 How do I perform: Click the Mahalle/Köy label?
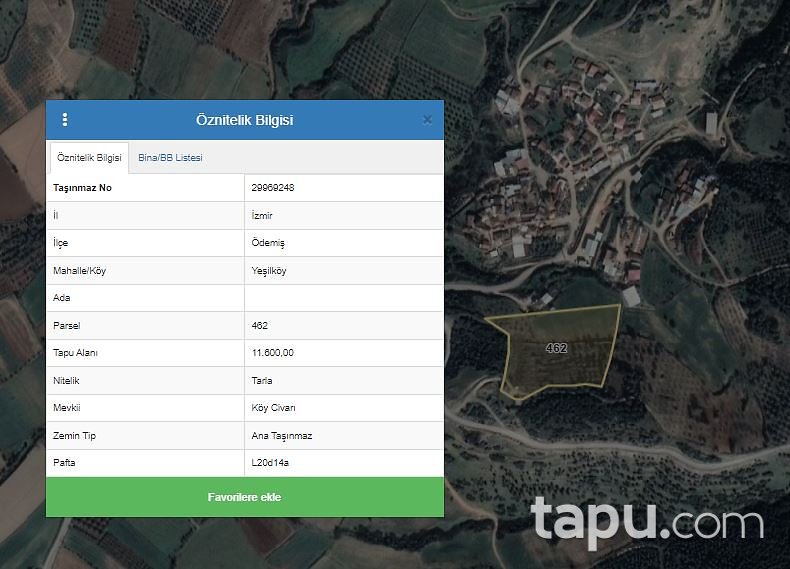tap(80, 271)
